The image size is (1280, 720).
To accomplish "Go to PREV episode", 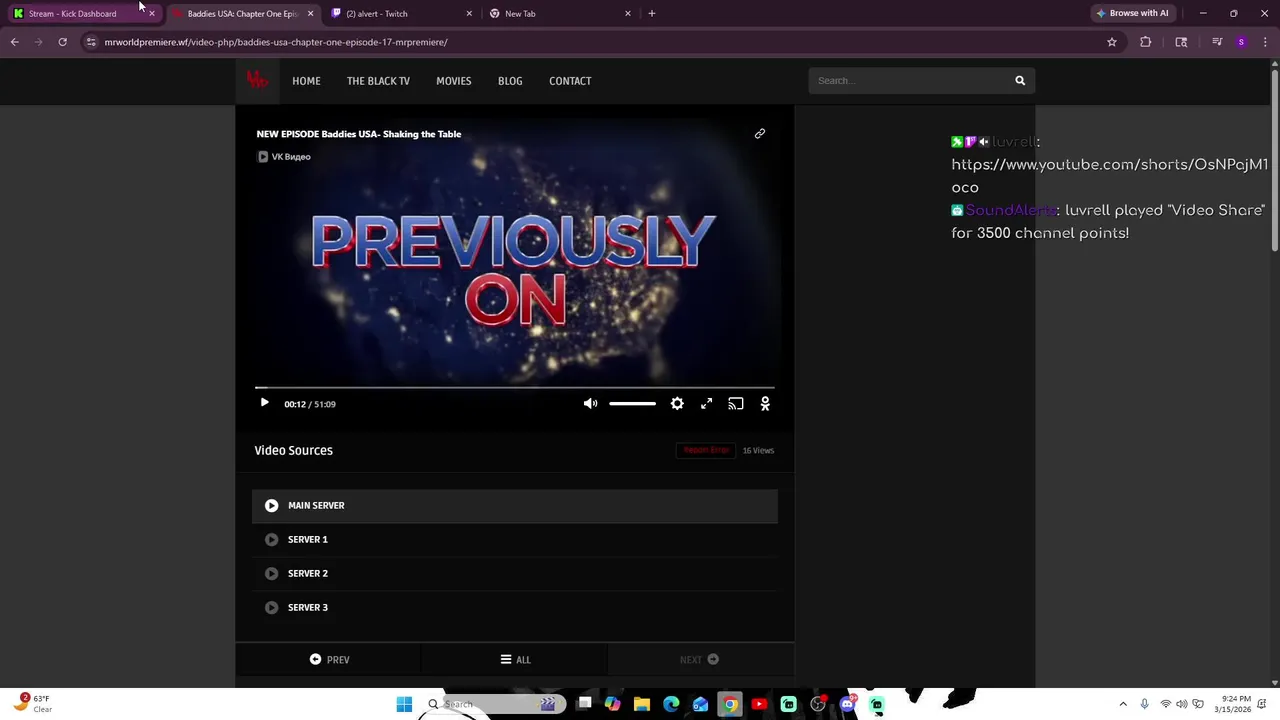I will click(329, 659).
